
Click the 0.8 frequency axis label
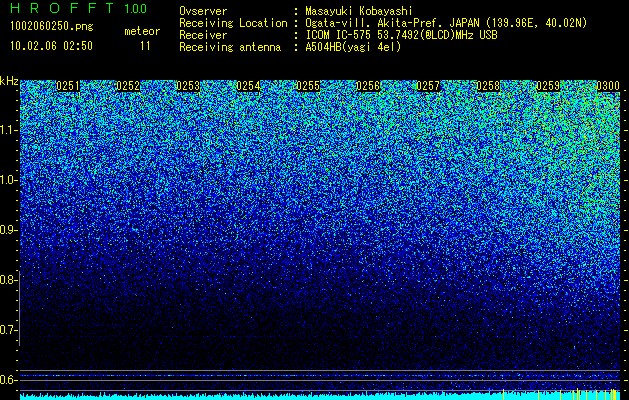[8, 280]
